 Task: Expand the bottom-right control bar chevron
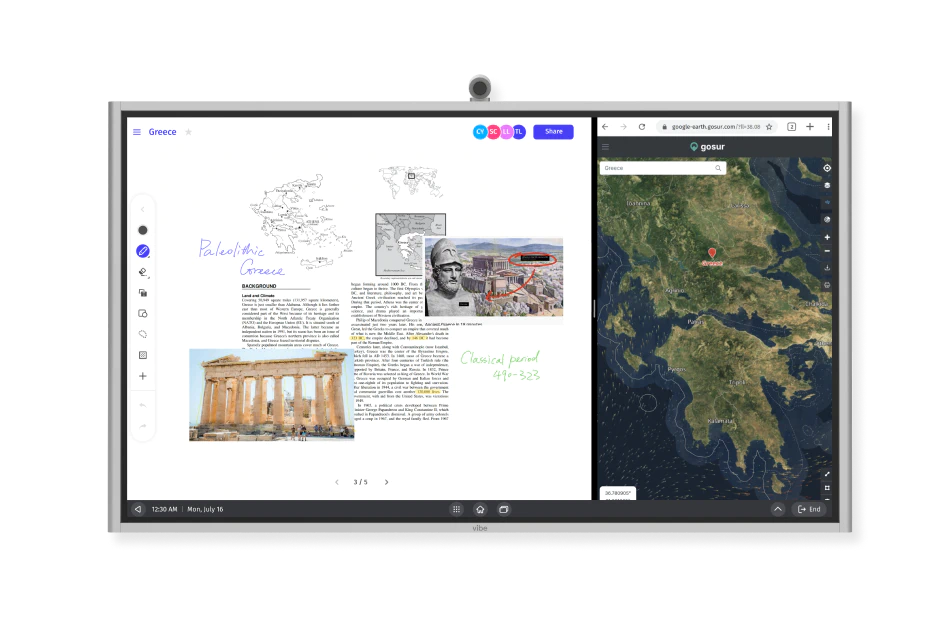click(778, 508)
